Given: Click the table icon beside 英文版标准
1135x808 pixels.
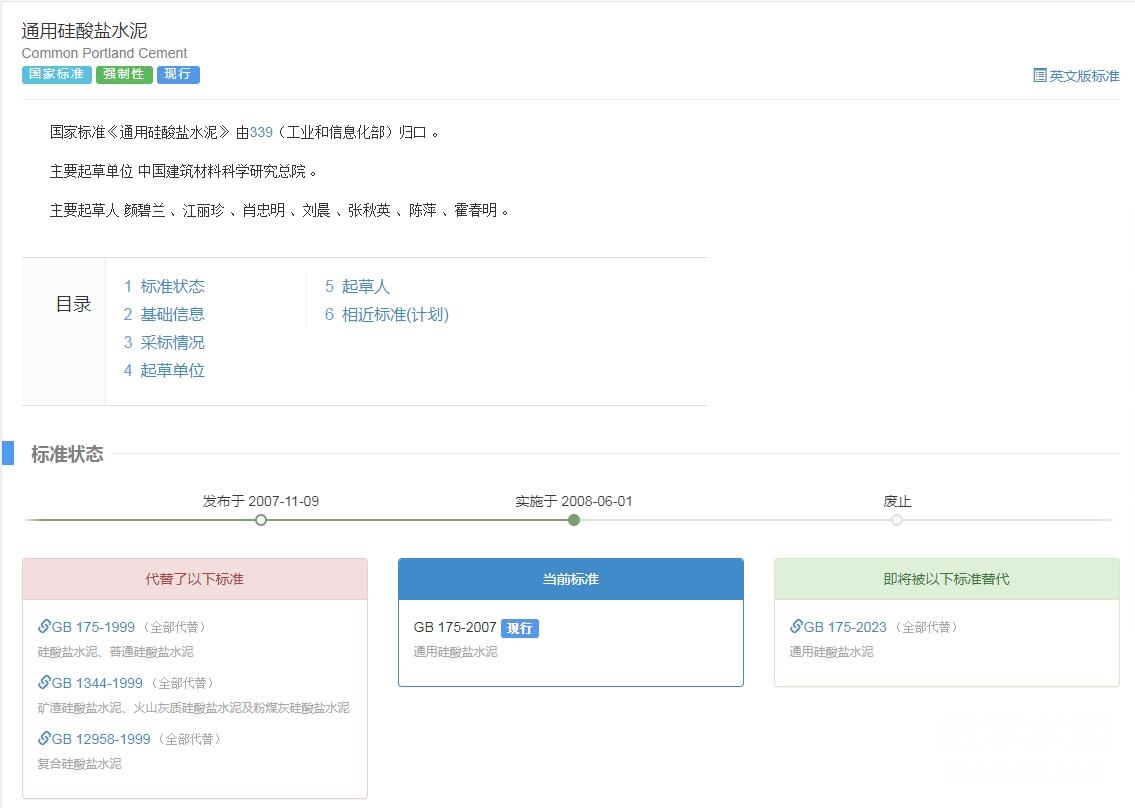Looking at the screenshot, I should pyautogui.click(x=1039, y=76).
